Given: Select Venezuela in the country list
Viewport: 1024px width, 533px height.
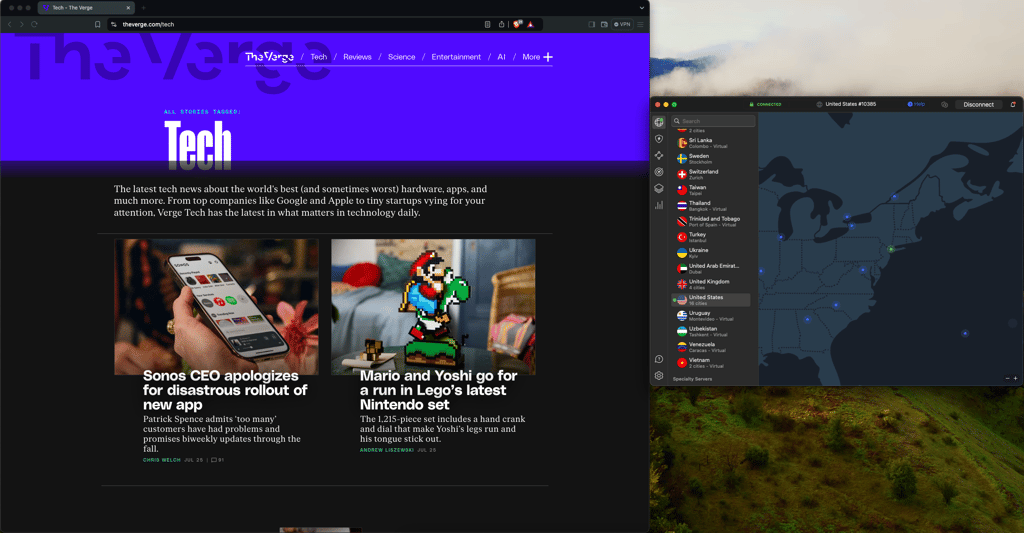Looking at the screenshot, I should coord(711,347).
